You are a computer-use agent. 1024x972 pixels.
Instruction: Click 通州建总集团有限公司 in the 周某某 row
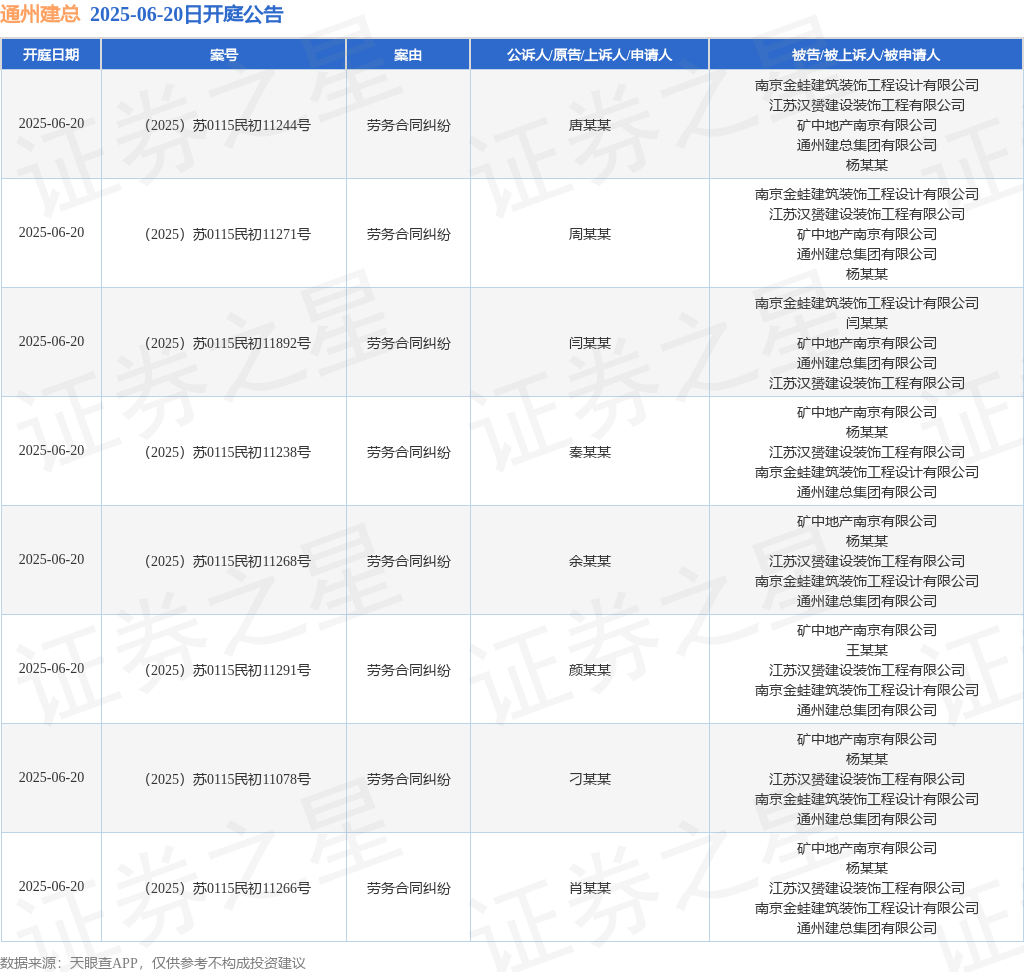pyautogui.click(x=866, y=255)
